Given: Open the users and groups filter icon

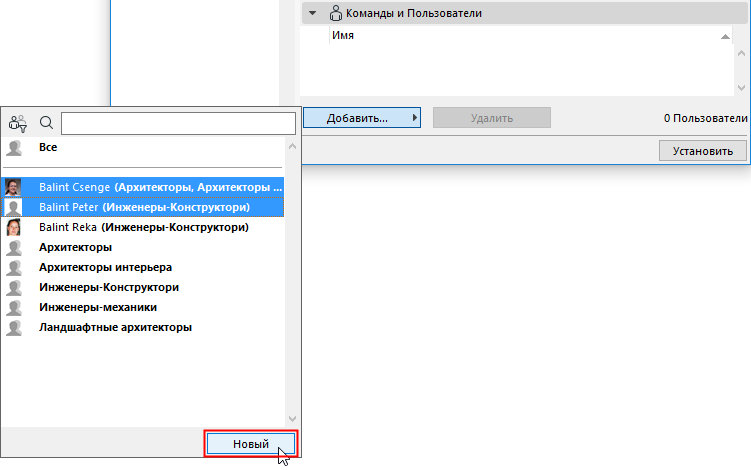Looking at the screenshot, I should [x=18, y=124].
